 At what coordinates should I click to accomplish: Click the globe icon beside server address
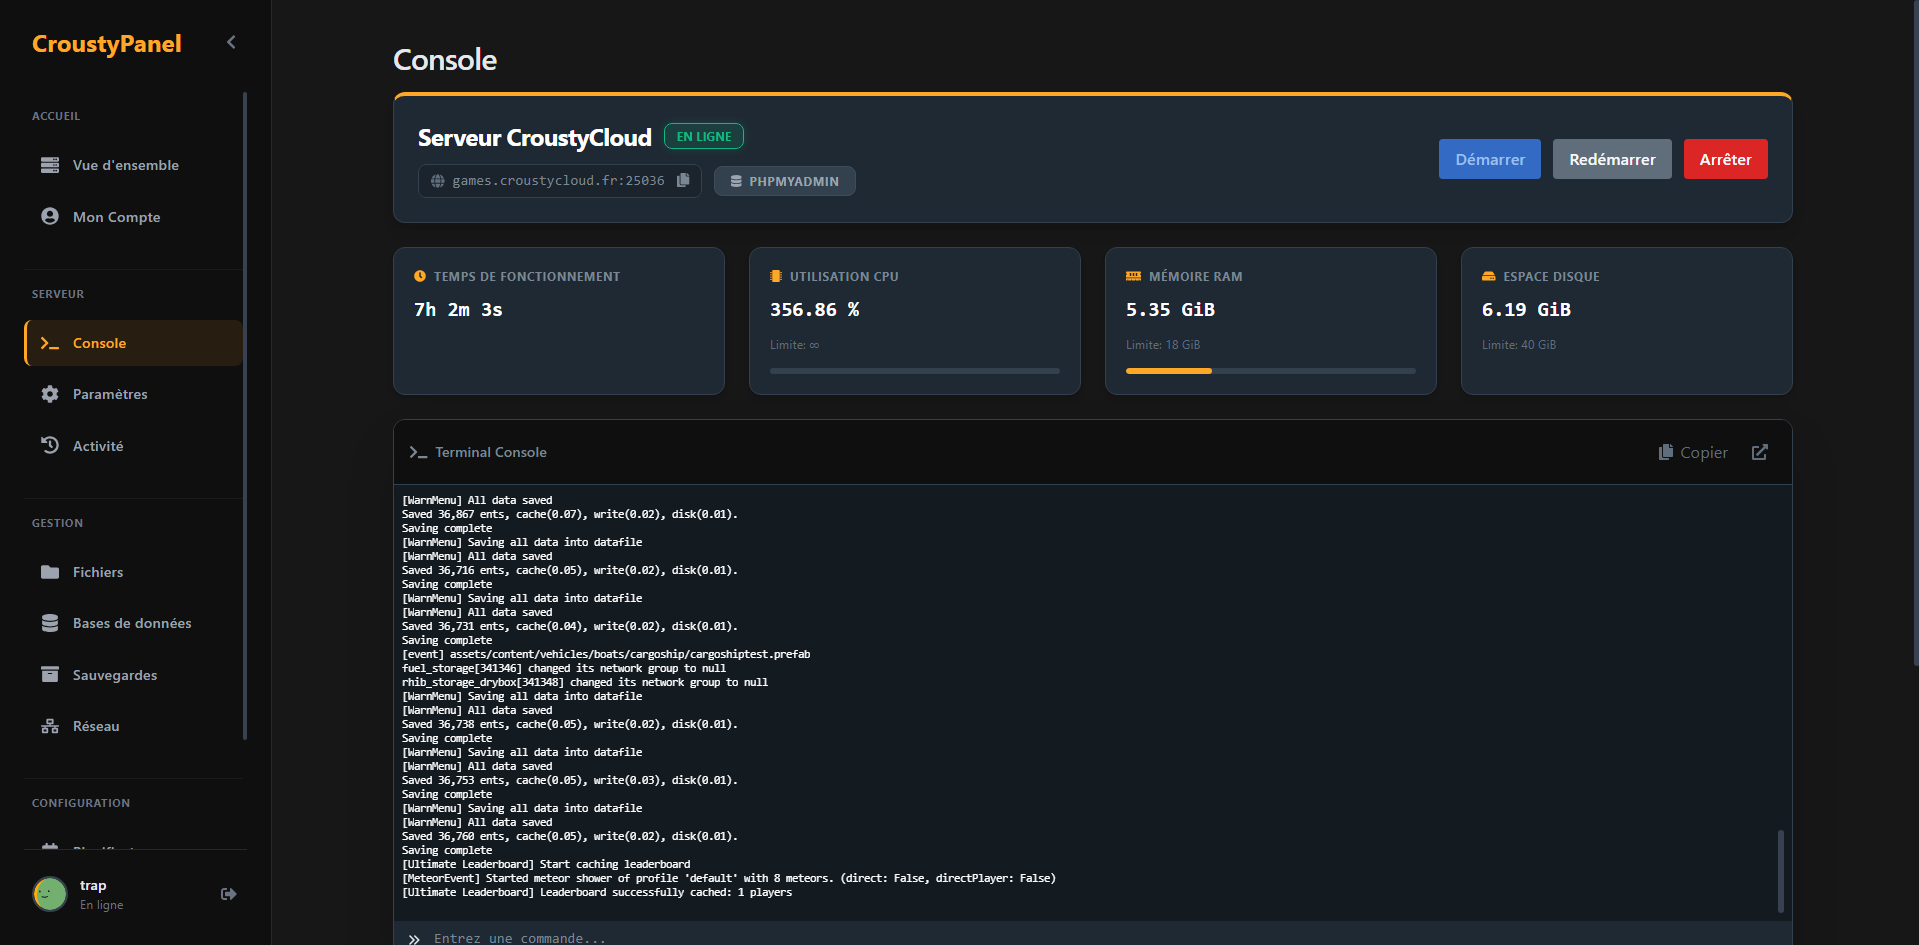438,181
